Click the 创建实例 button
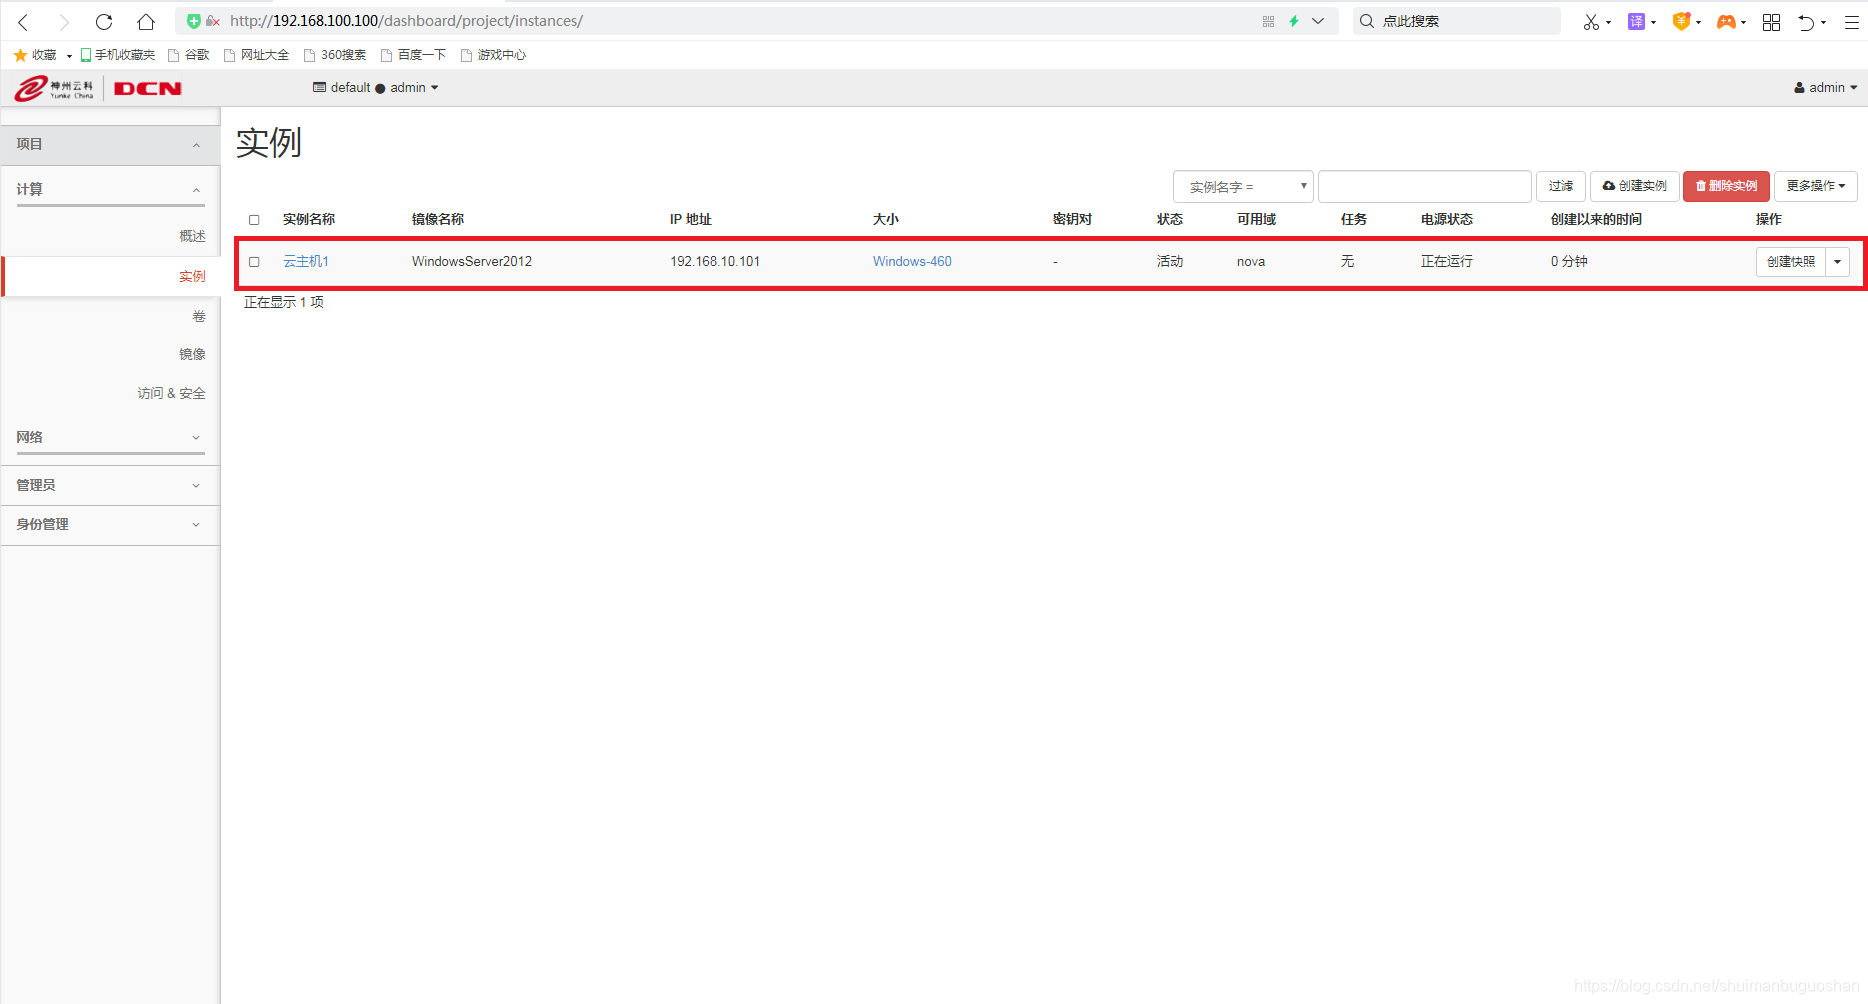The image size is (1868, 1004). tap(1634, 186)
